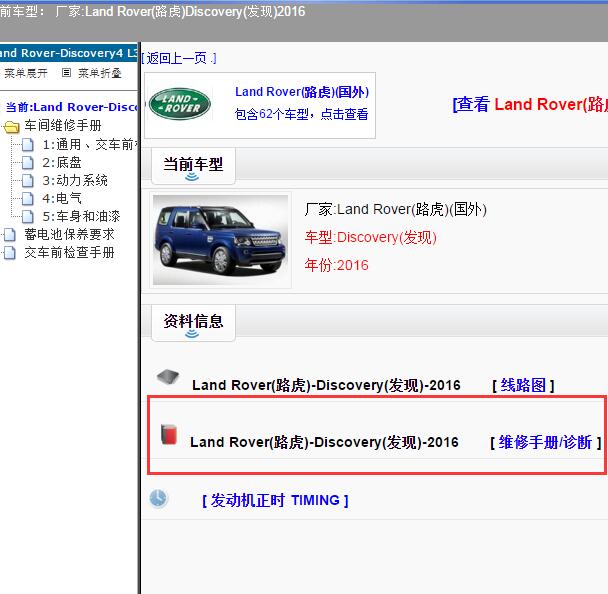Viewport: 608px width, 594px height.
Task: Click the blue clock timing icon
Action: tap(158, 499)
